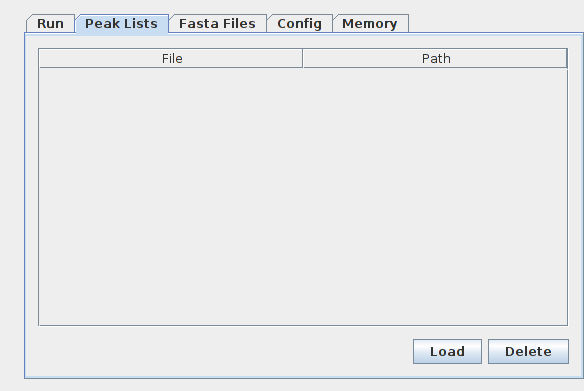
Task: Go to the Config tab
Action: 299,23
